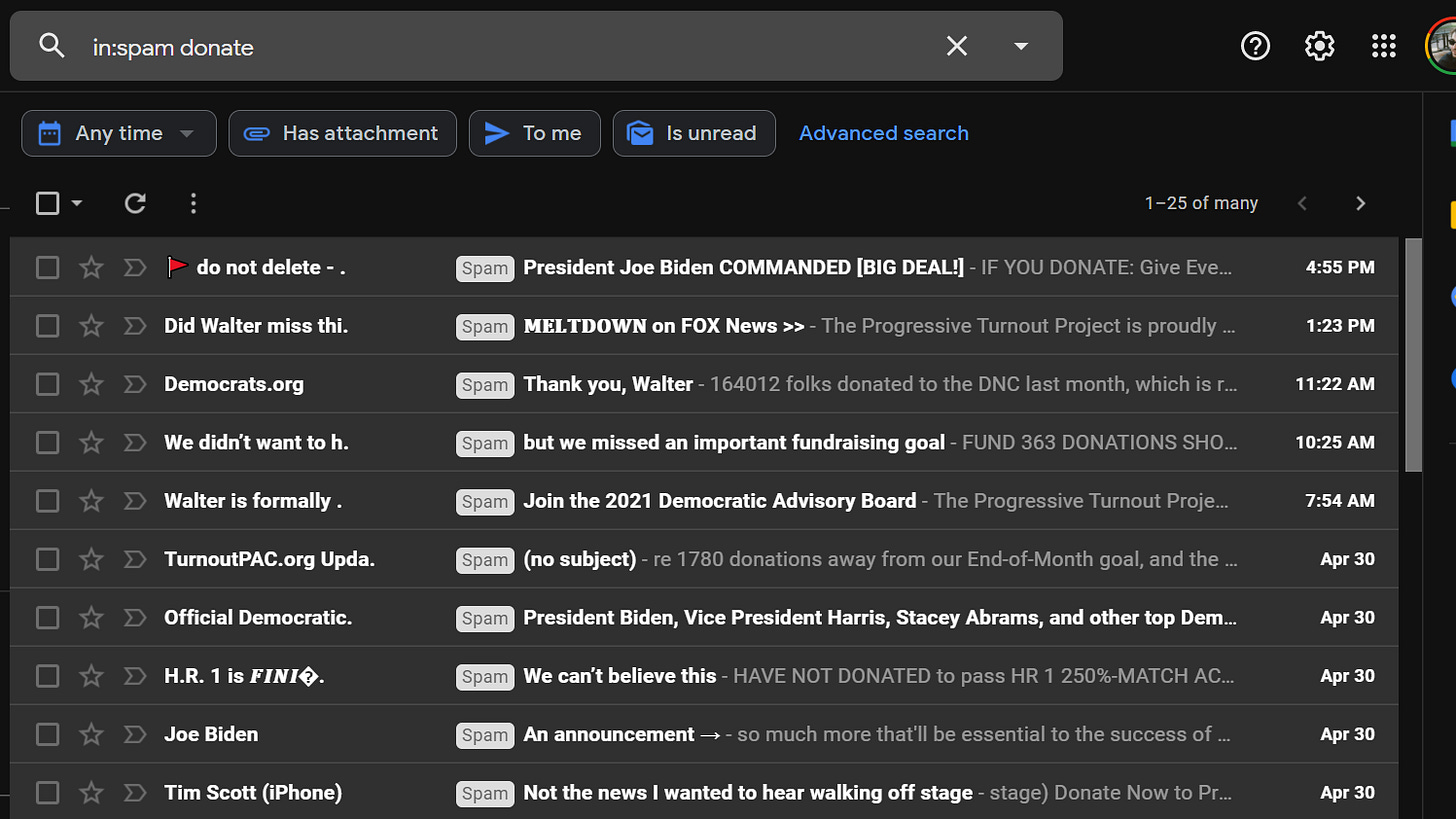Toggle the To me filter chip
Screen dimensions: 1456x819
click(534, 133)
